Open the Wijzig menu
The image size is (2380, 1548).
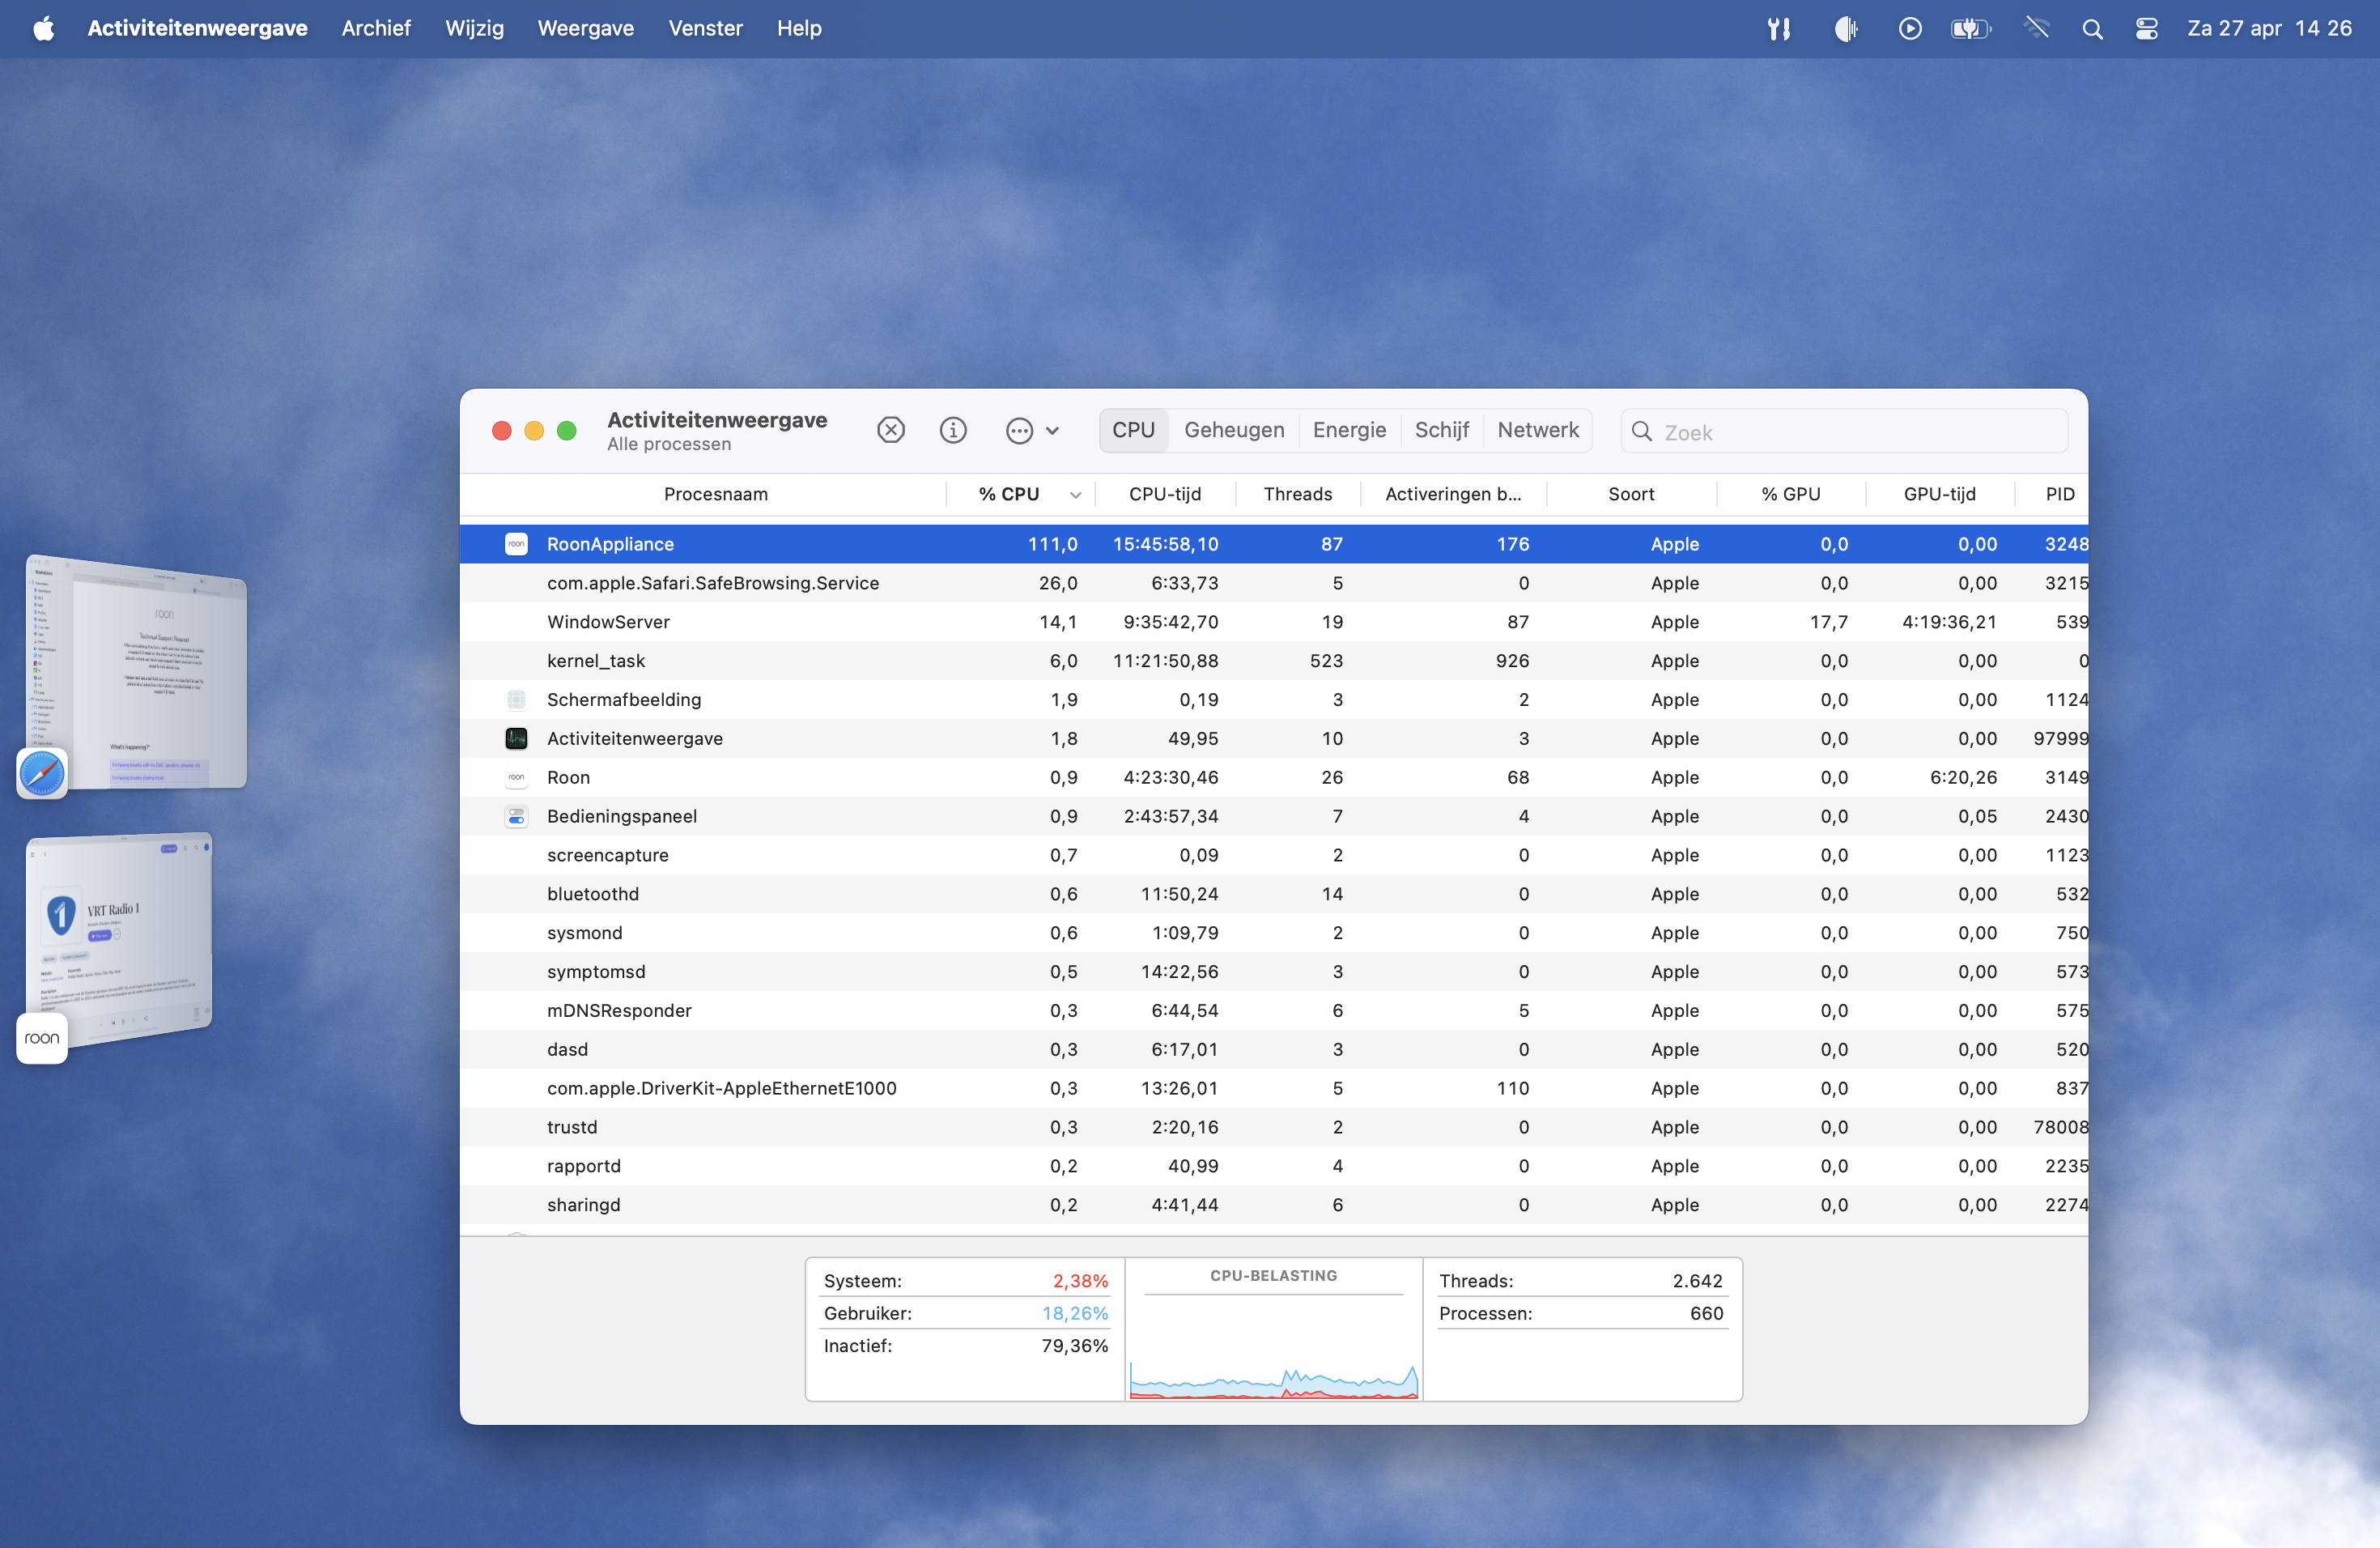(x=474, y=28)
